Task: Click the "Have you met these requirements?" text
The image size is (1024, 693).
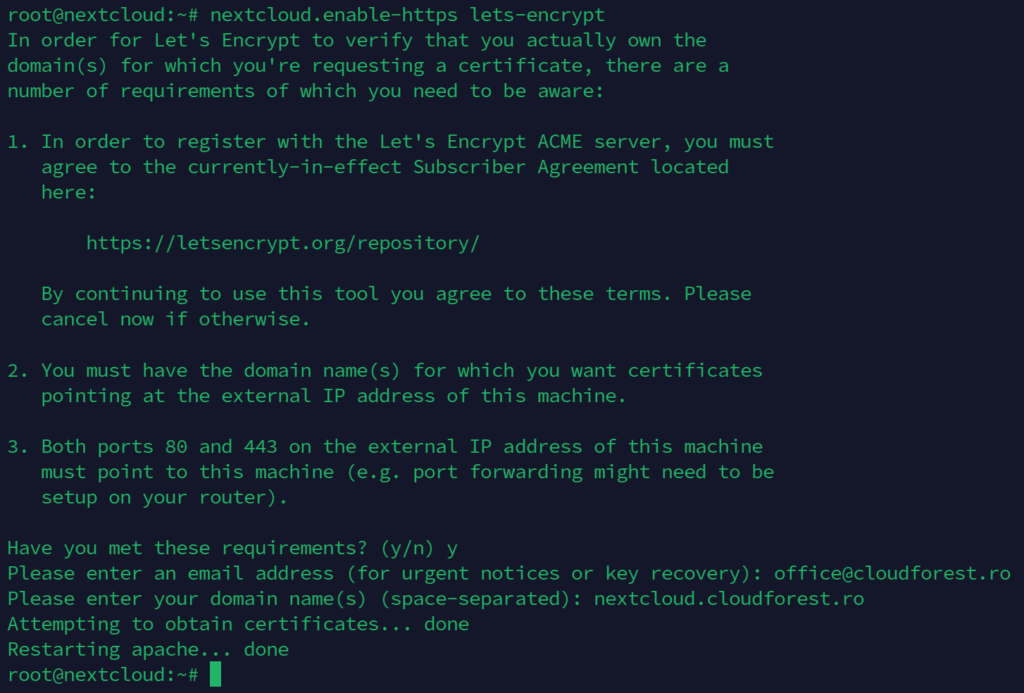Action: [x=187, y=548]
